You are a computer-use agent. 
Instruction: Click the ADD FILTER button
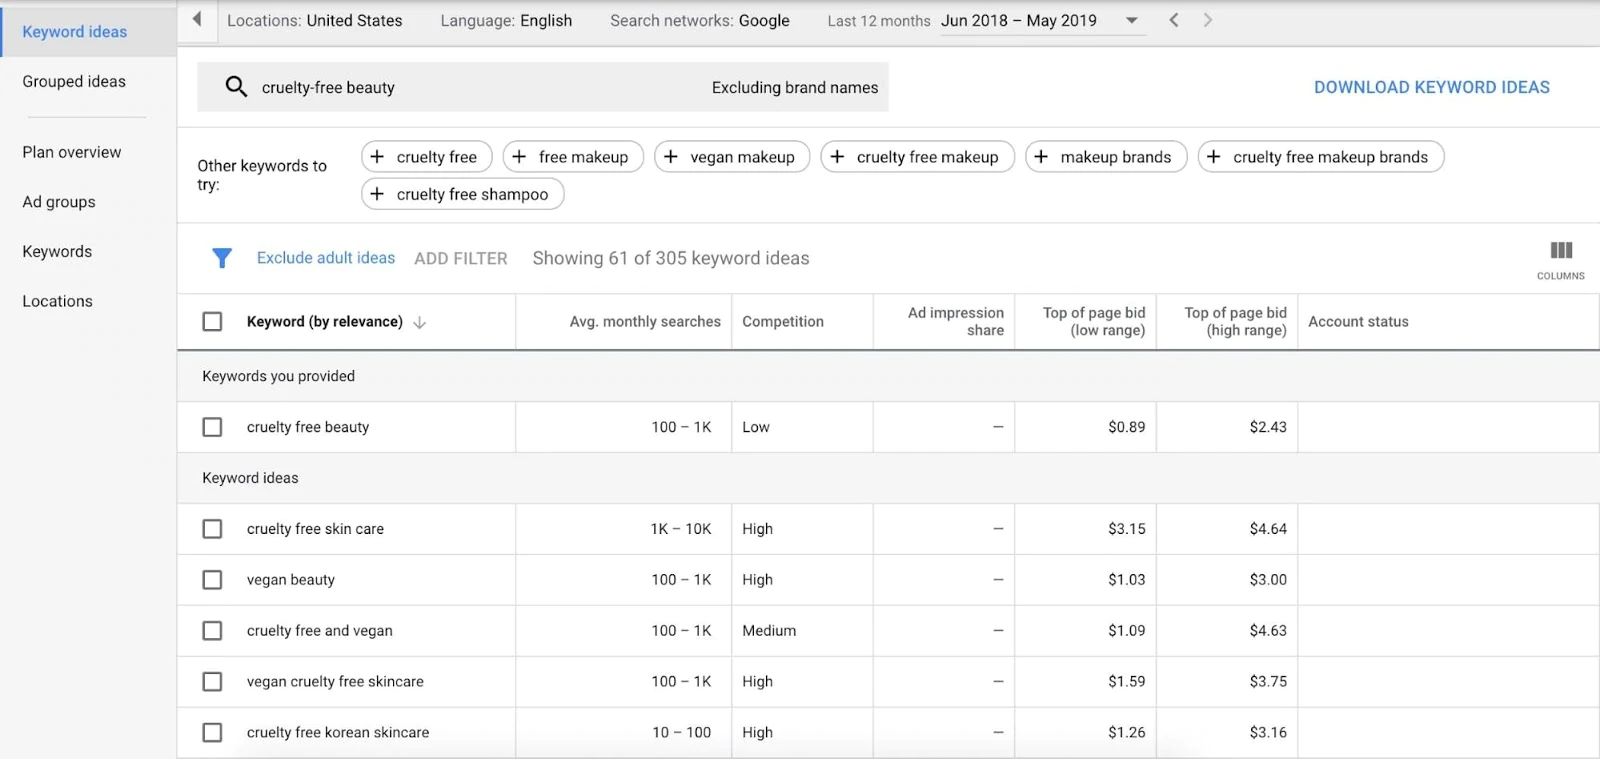461,258
